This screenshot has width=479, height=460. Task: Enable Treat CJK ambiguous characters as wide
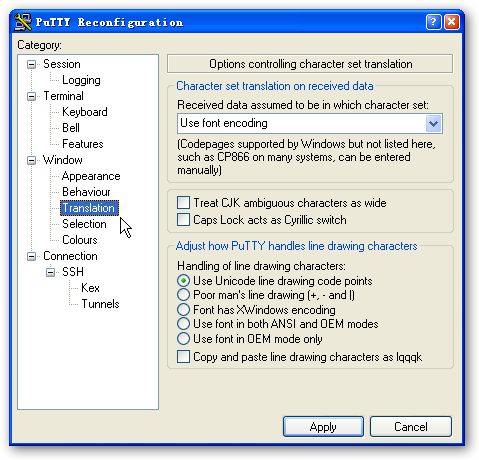click(183, 202)
